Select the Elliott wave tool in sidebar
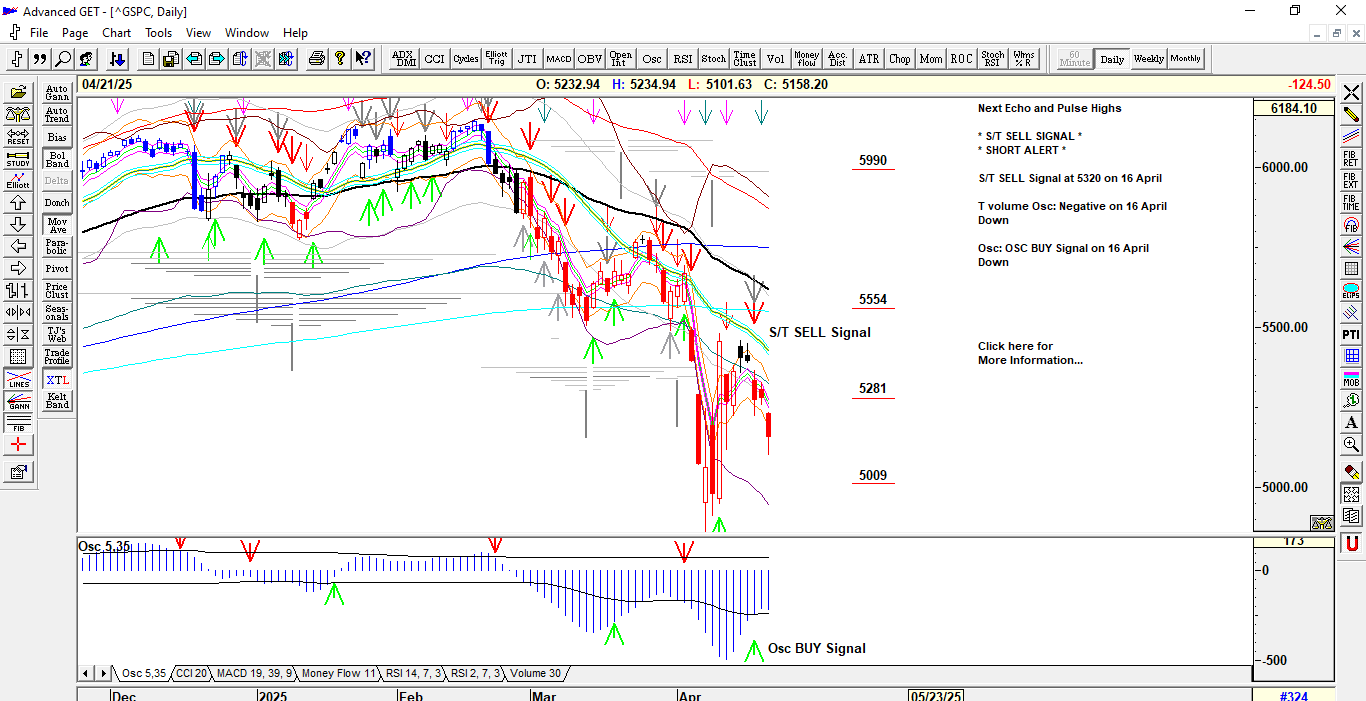 point(18,180)
